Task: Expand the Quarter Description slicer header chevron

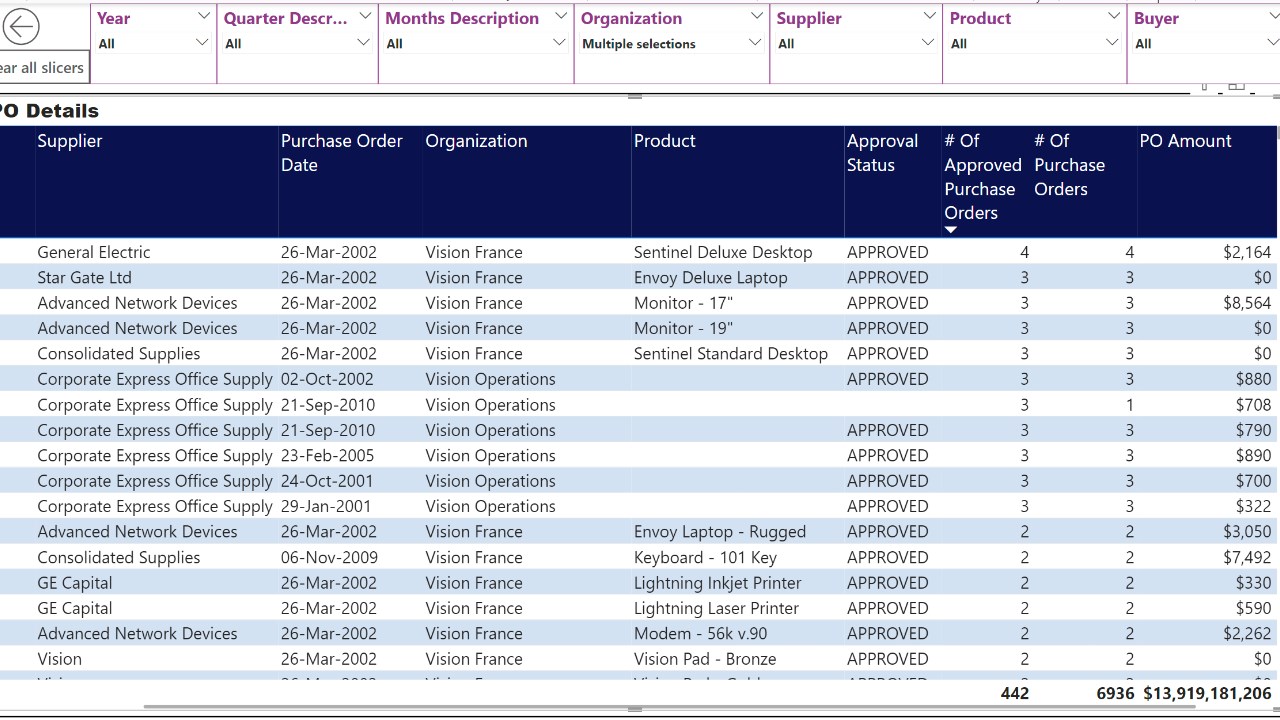Action: (x=365, y=17)
